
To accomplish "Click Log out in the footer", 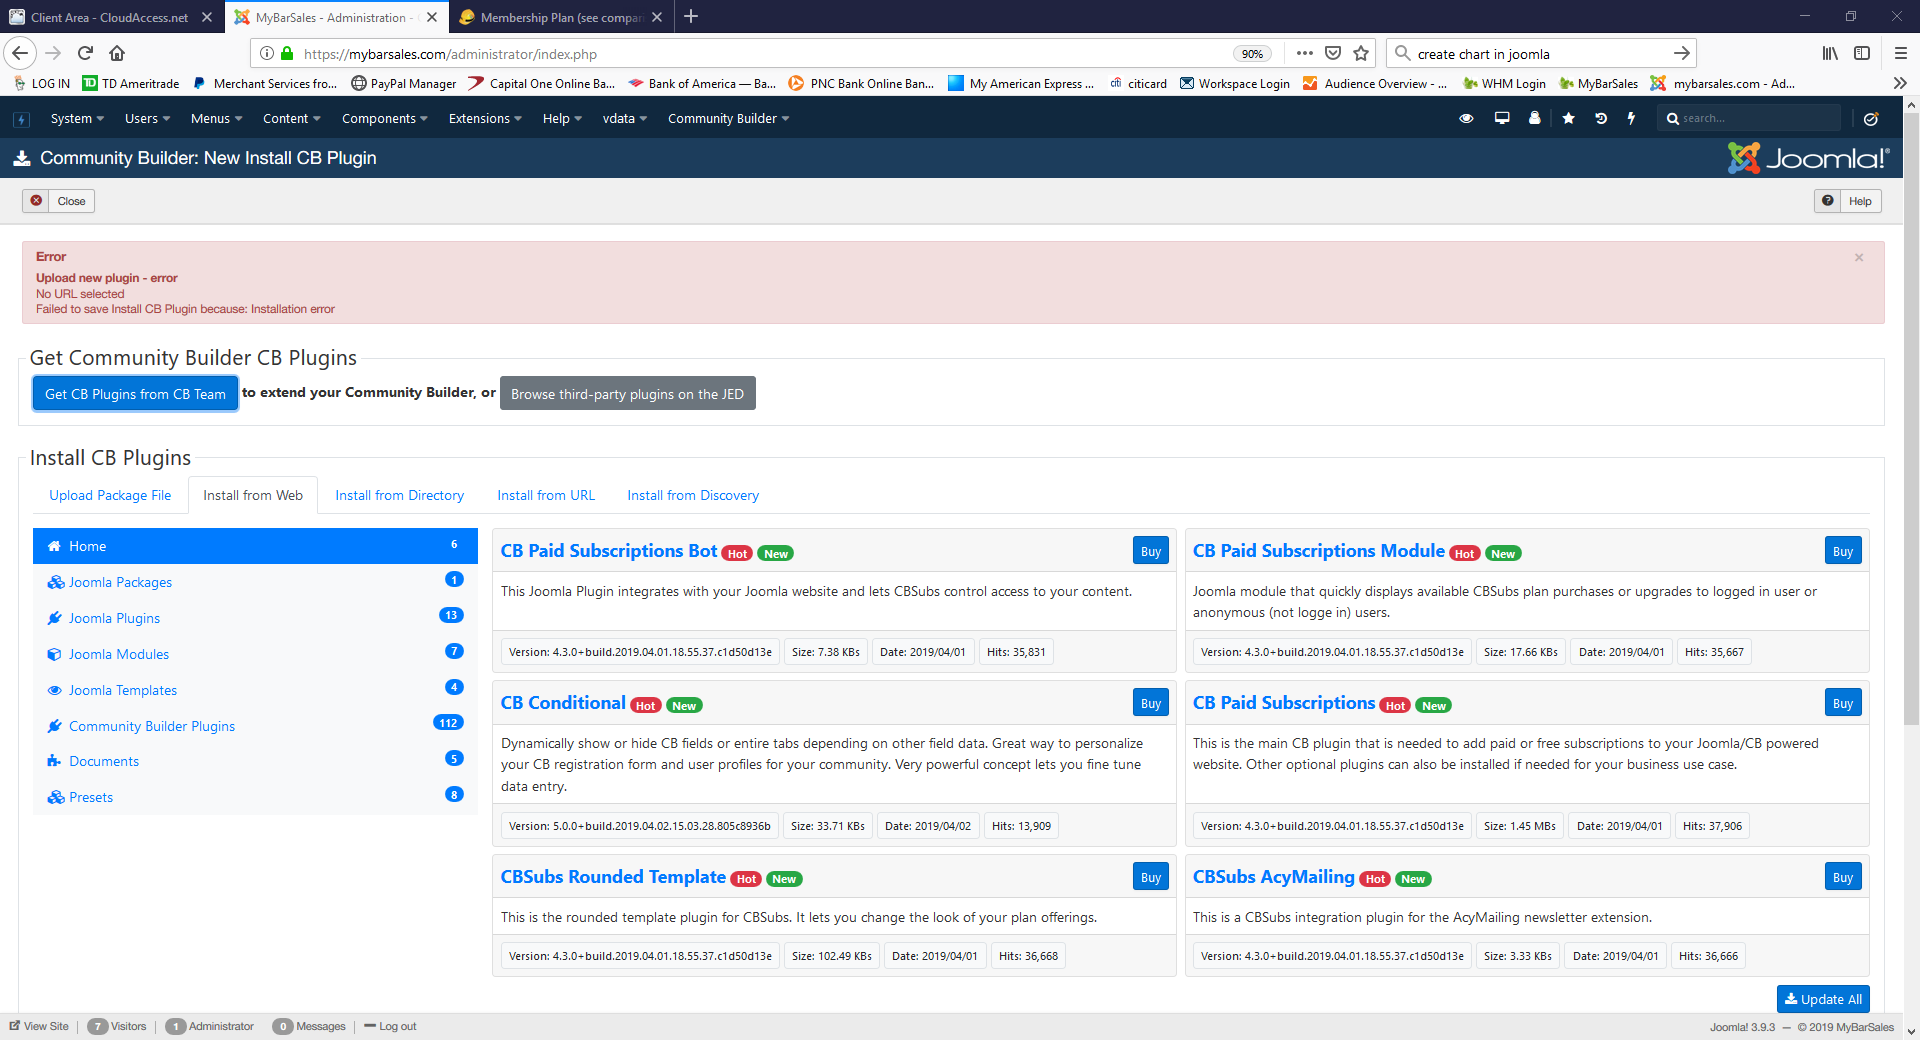I will point(390,1026).
